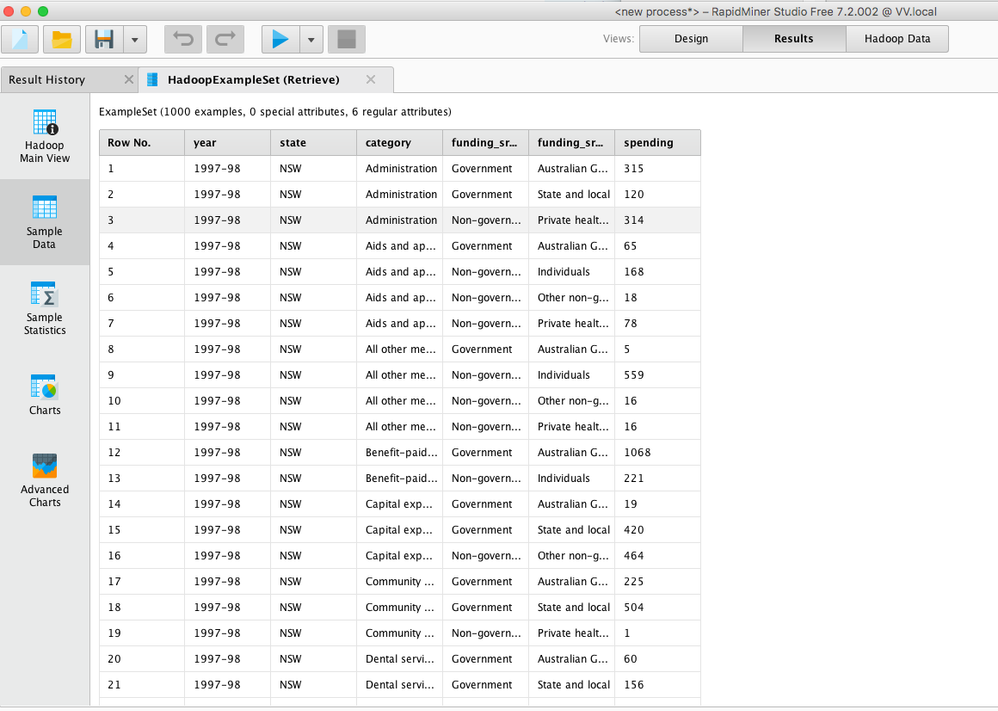Open Charts in the sidebar
The image size is (998, 711).
[45, 395]
